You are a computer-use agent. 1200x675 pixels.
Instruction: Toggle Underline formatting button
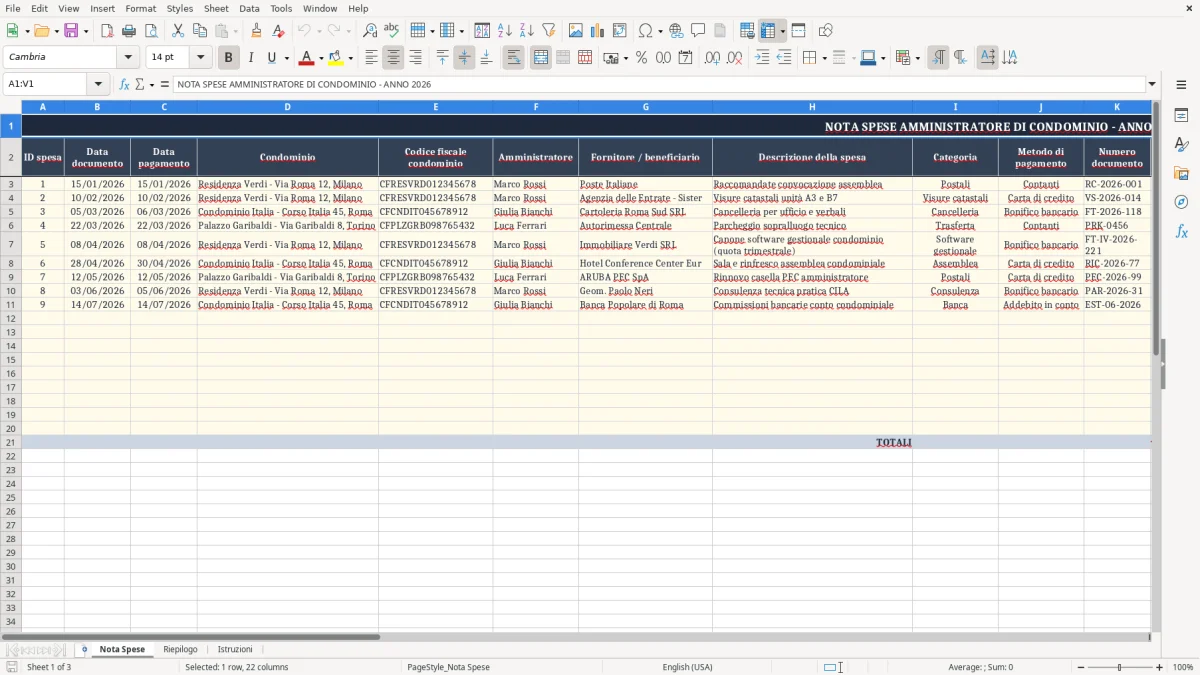point(271,58)
